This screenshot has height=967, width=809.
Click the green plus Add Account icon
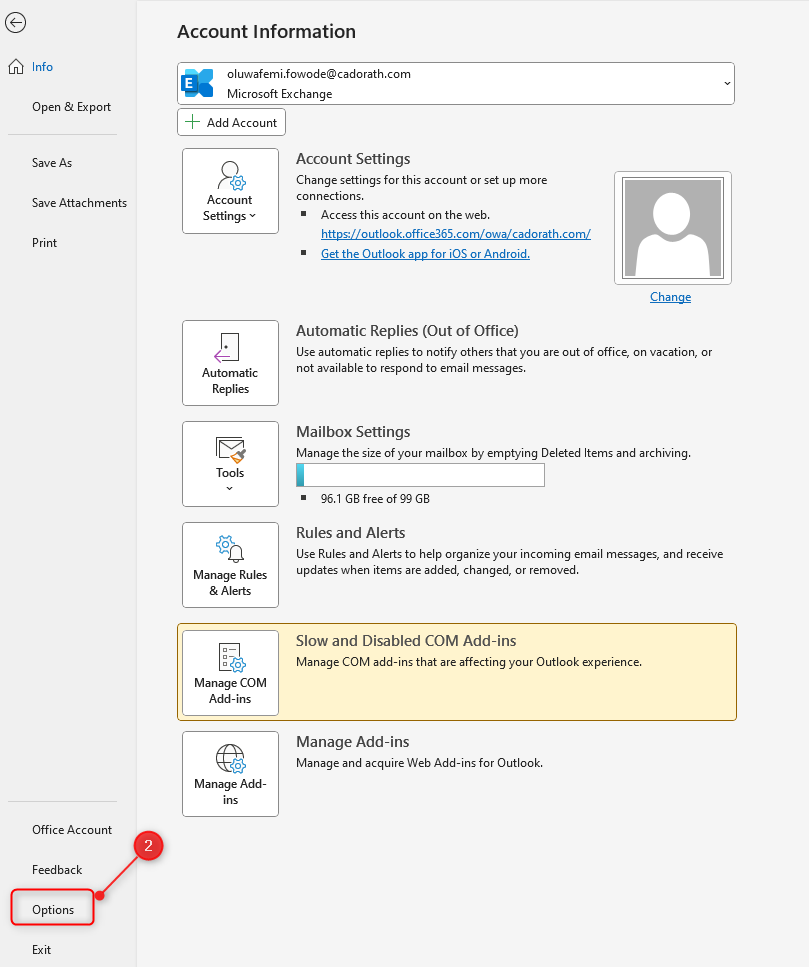[192, 122]
